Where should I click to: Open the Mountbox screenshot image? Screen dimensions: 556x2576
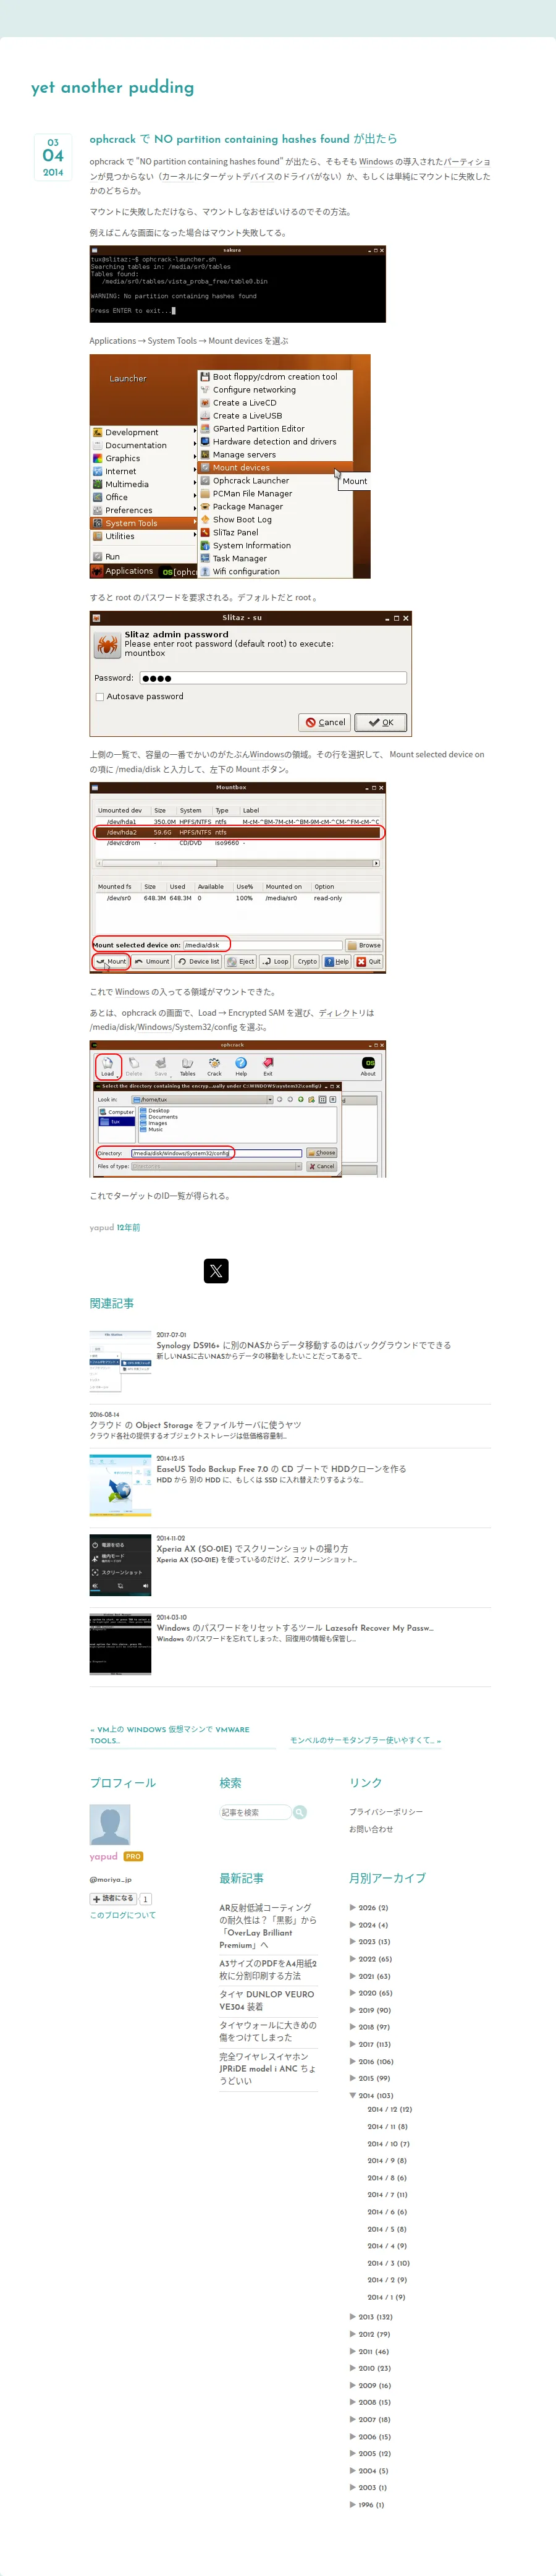point(238,877)
